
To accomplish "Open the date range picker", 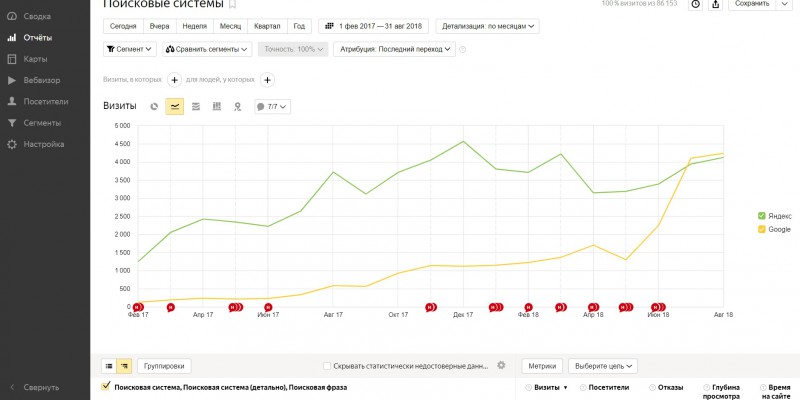I will 374,26.
